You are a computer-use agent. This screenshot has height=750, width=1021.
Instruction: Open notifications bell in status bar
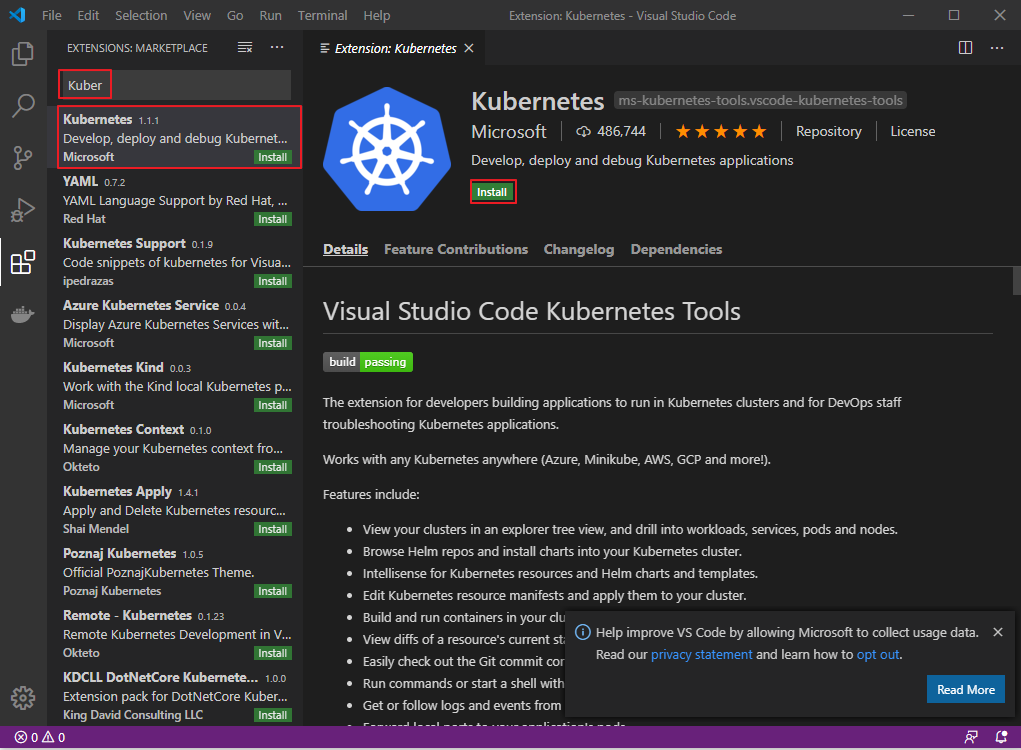pyautogui.click(x=1001, y=737)
